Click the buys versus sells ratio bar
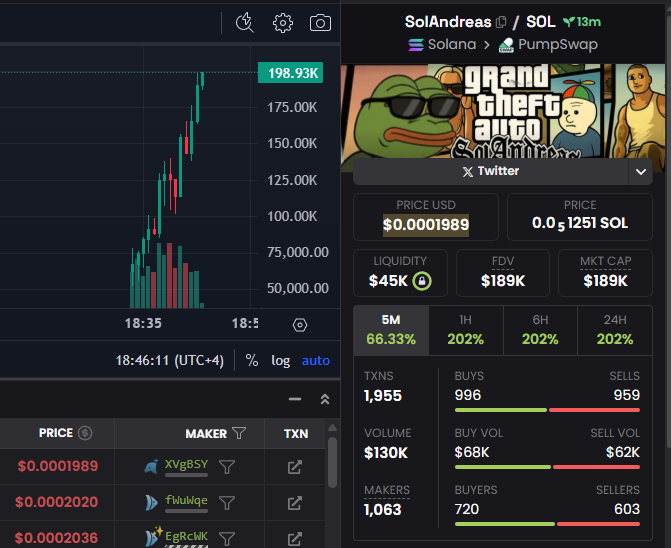The width and height of the screenshot is (671, 548). [547, 410]
